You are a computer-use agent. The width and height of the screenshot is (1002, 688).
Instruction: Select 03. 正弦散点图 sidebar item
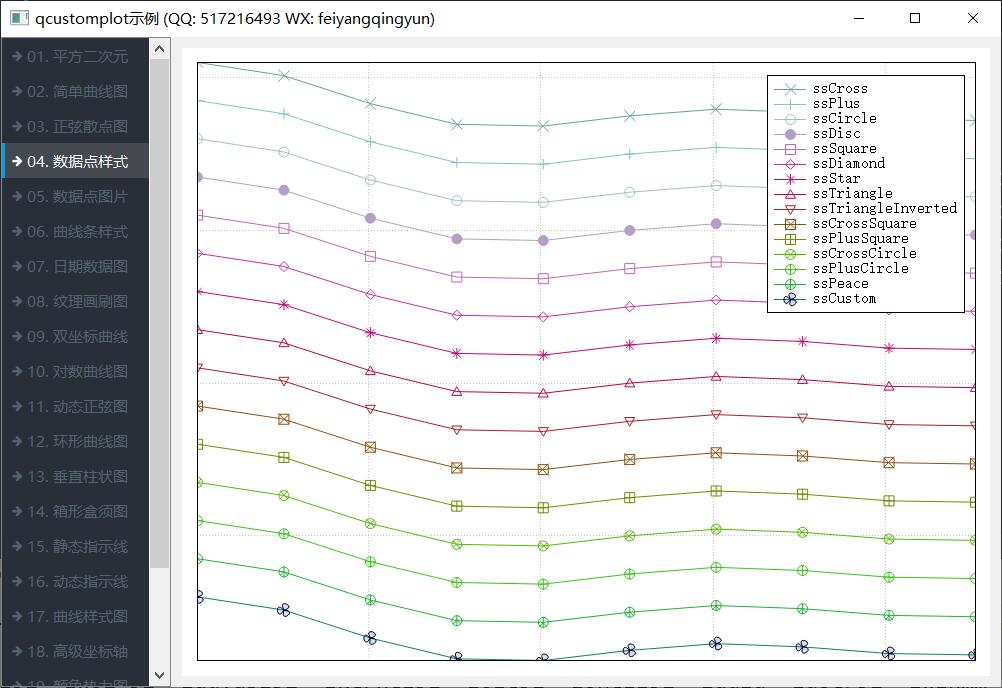[75, 126]
